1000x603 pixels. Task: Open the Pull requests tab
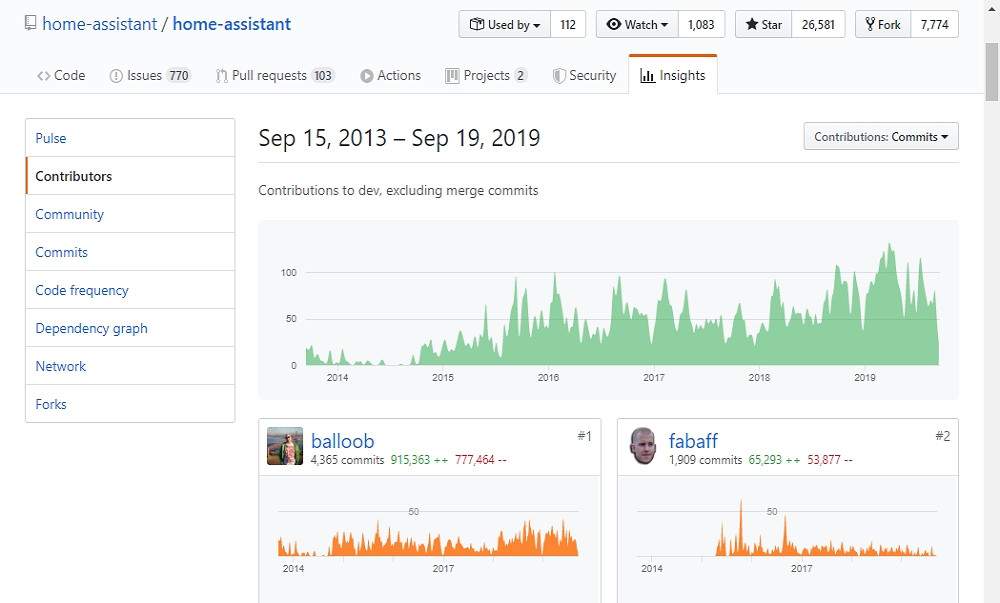tap(275, 75)
